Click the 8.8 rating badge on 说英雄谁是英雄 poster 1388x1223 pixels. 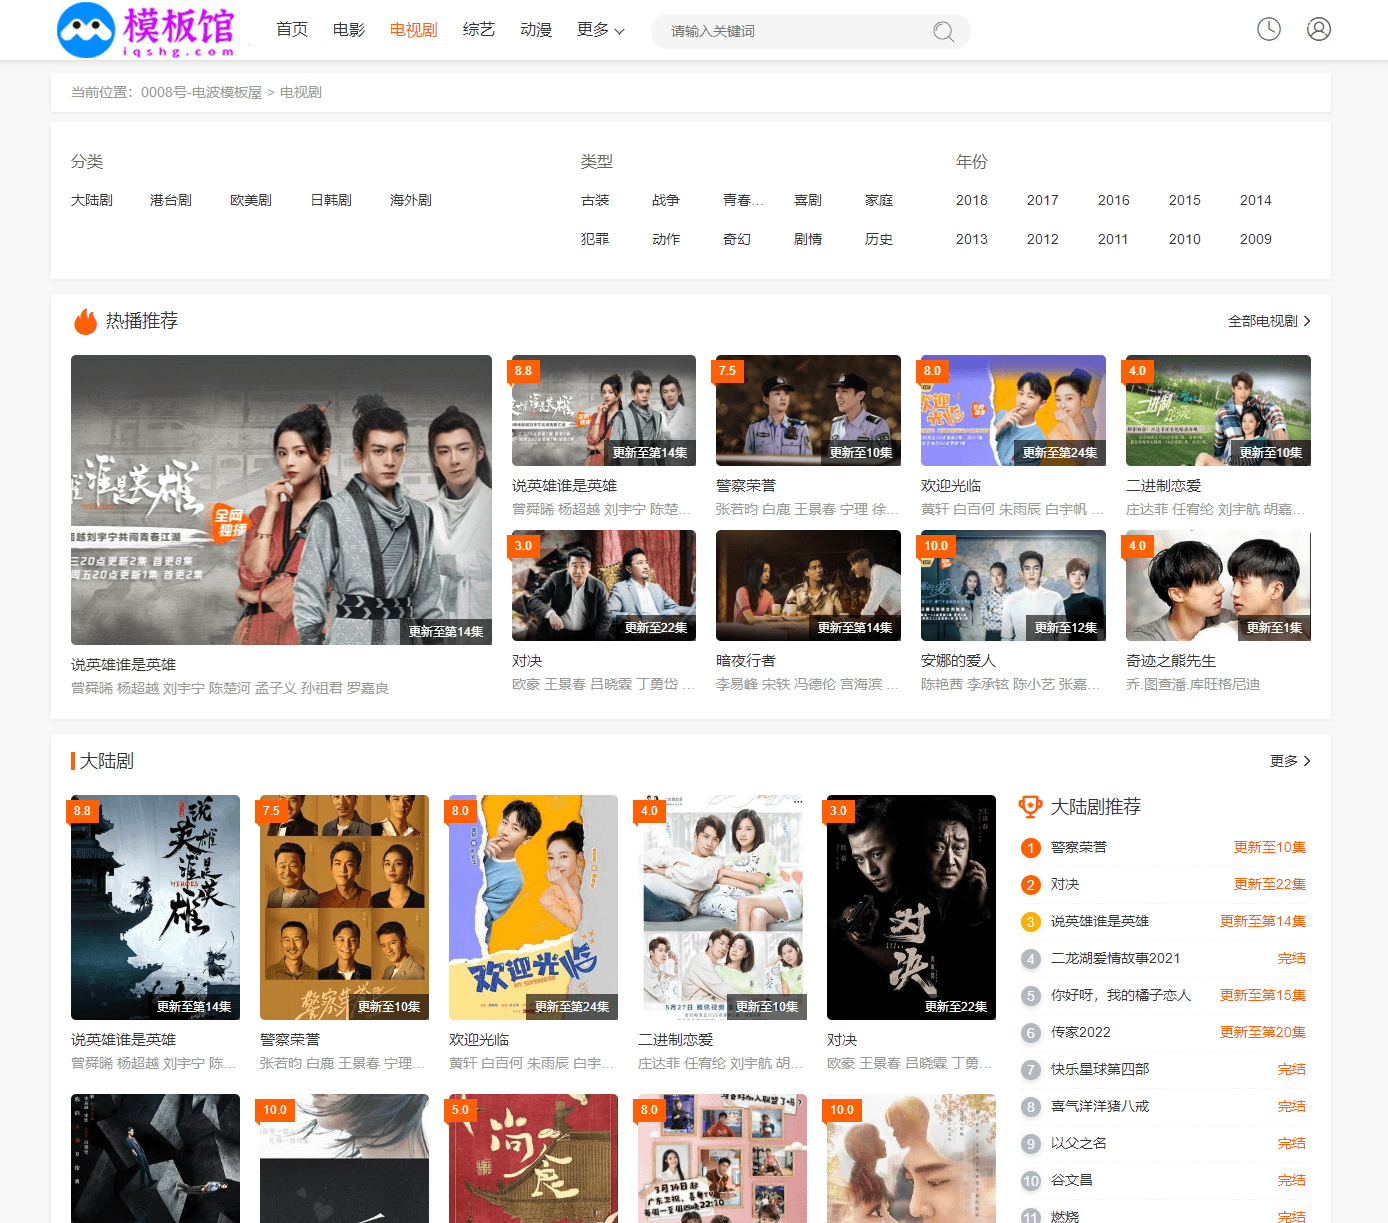coord(82,811)
